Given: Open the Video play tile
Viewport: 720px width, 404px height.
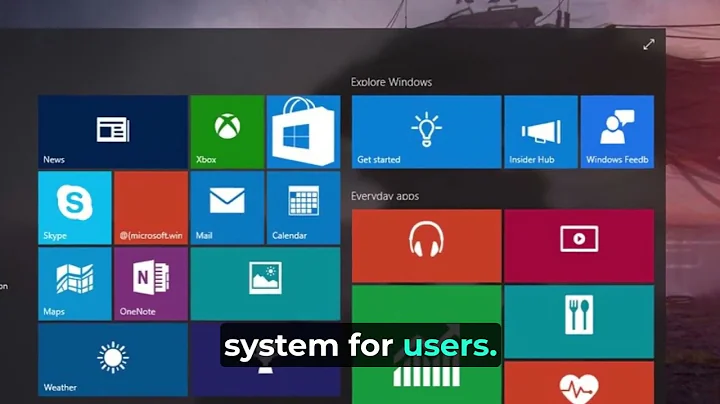Looking at the screenshot, I should 579,246.
